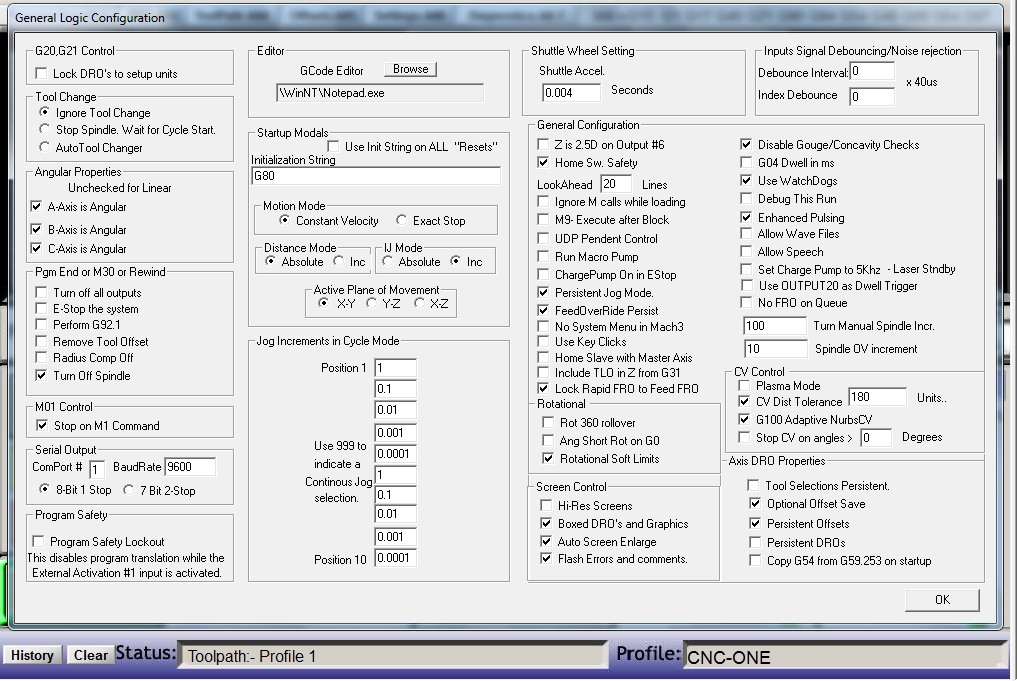Check Z is 2.5D on Output #6
The width and height of the screenshot is (1017, 681).
pos(545,145)
